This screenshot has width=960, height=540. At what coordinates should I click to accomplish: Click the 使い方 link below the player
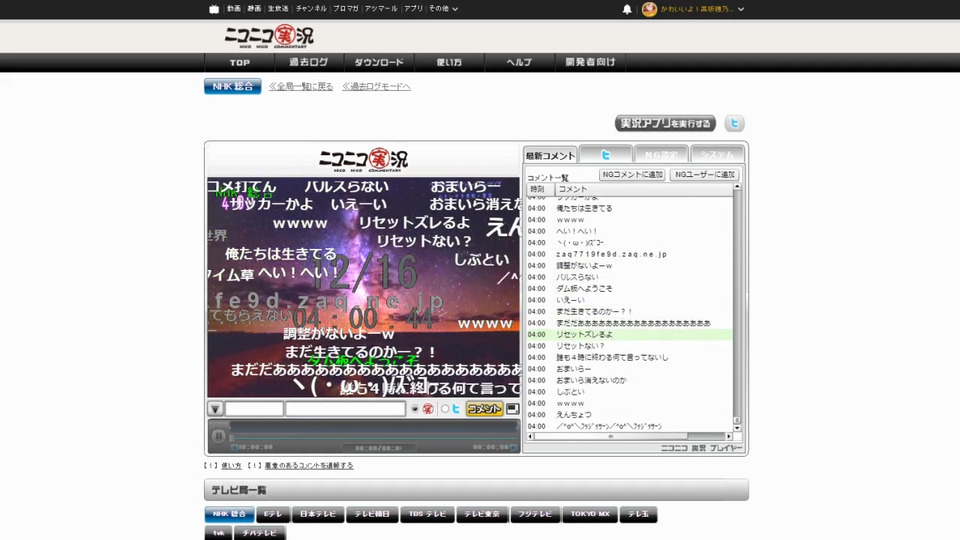coord(231,466)
